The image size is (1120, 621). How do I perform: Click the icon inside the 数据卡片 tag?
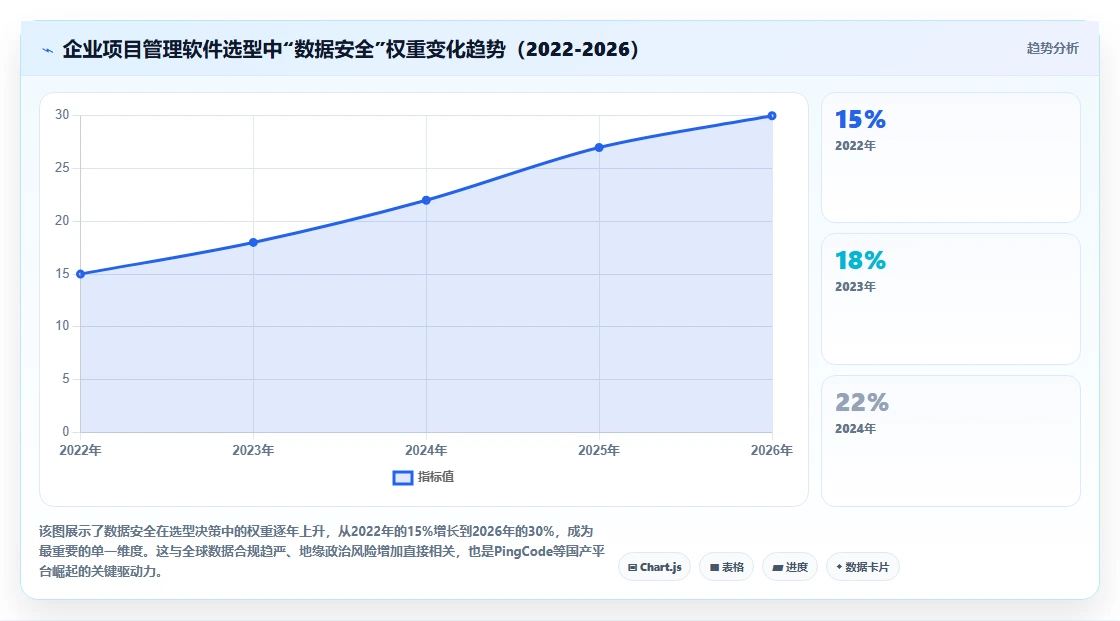[x=839, y=567]
